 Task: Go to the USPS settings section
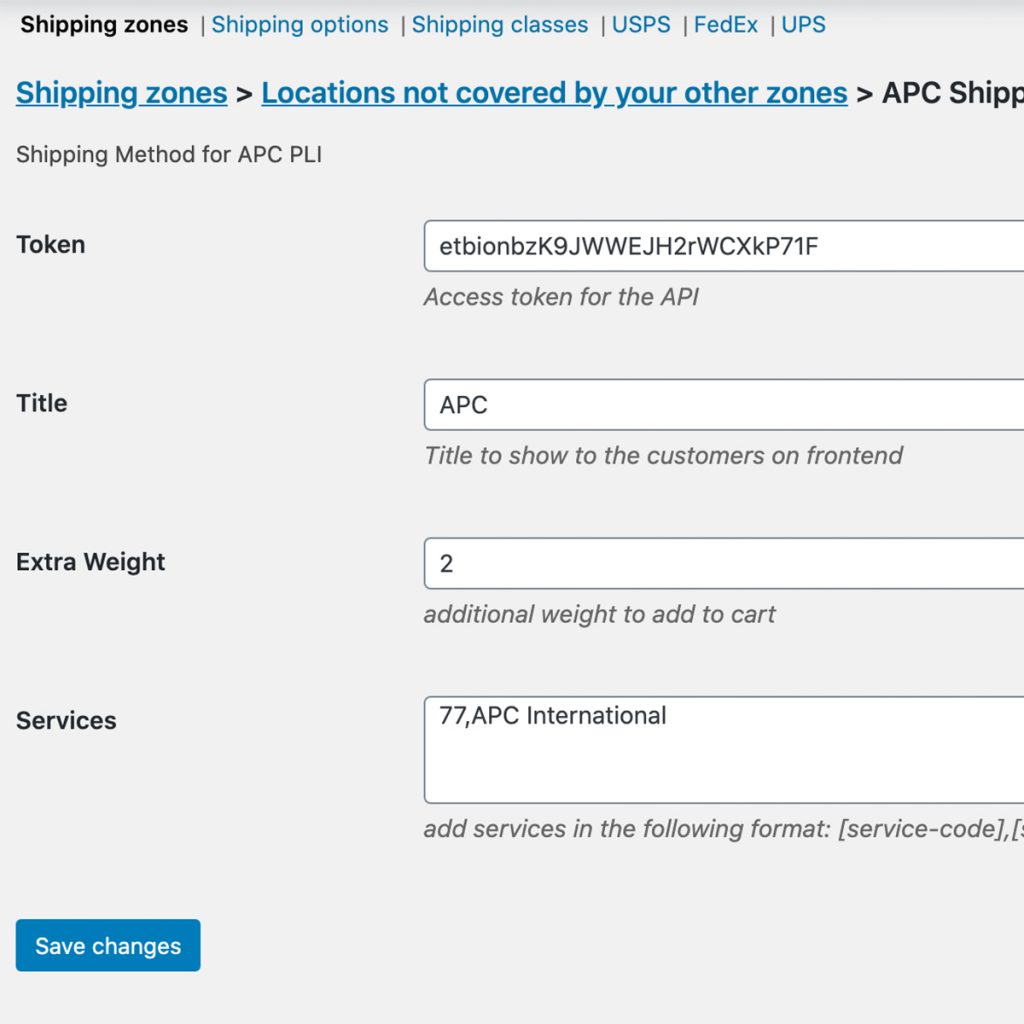pos(641,25)
